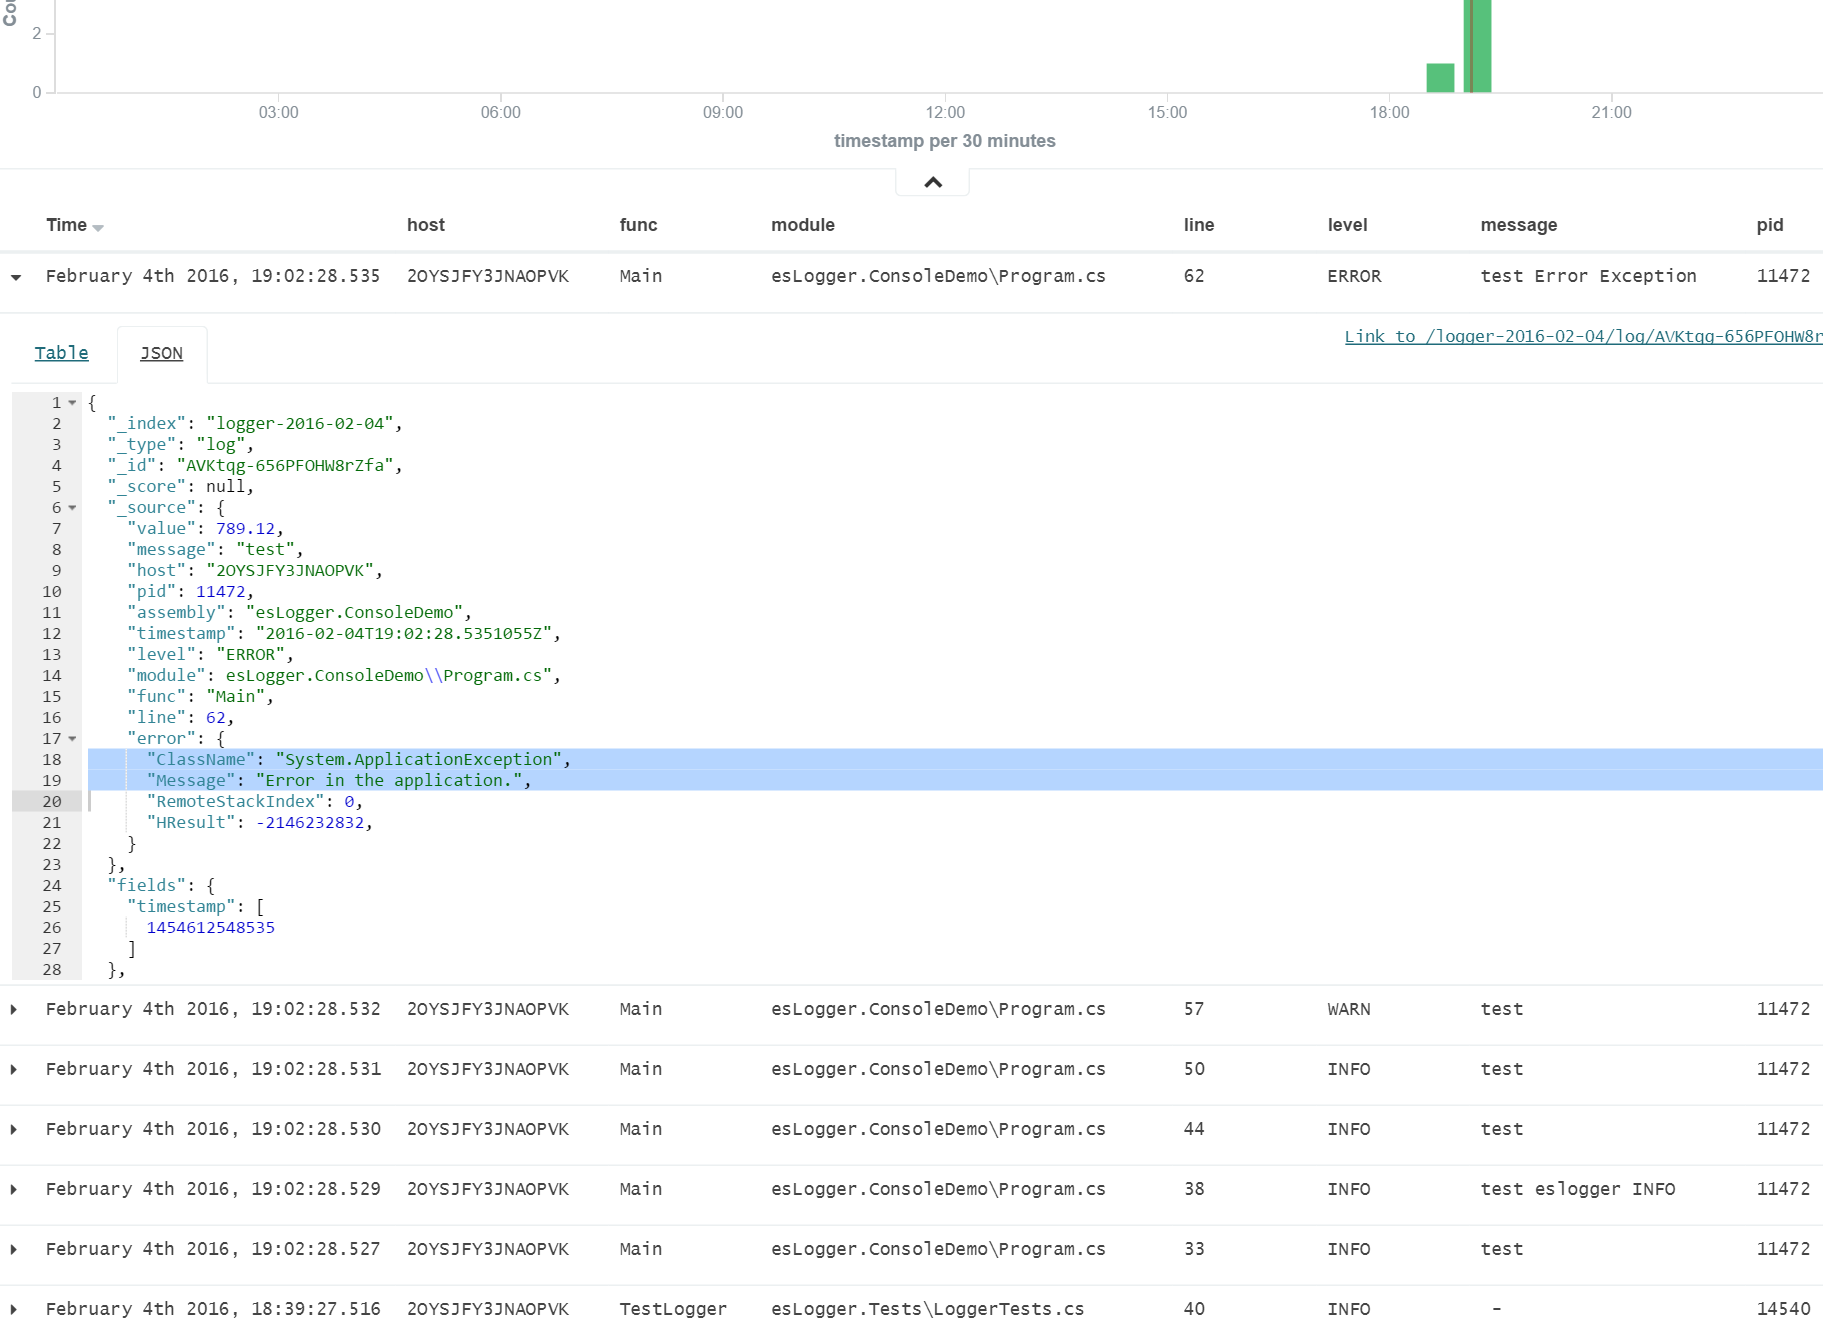The image size is (1823, 1324).
Task: Expand the WARN log entry at 19:02:28.532
Action: coord(13,1009)
